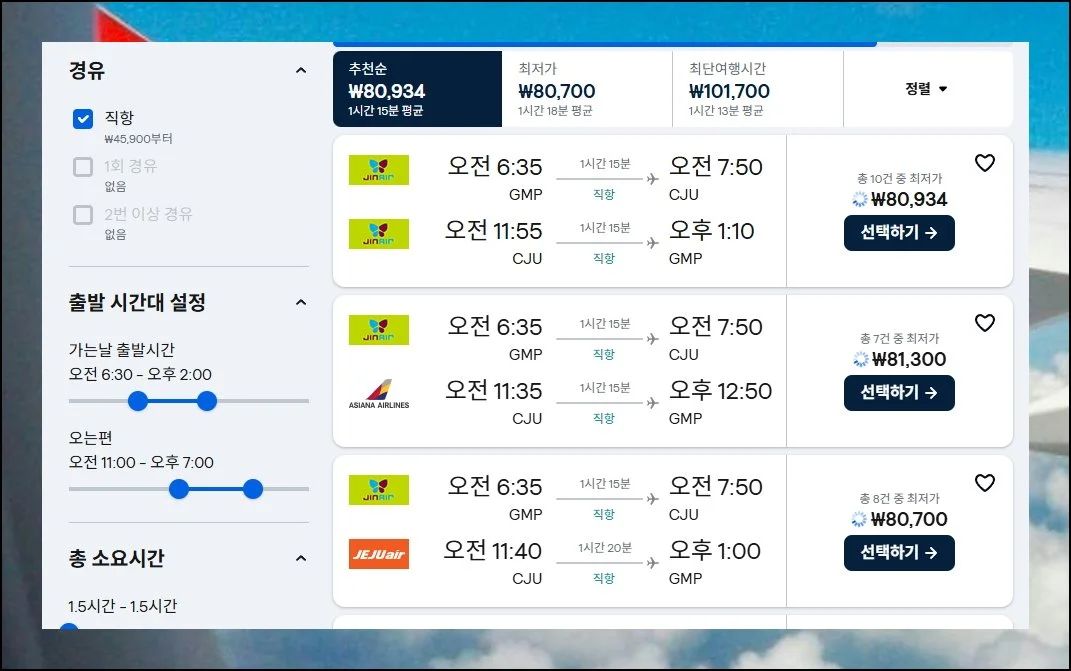This screenshot has width=1071, height=671.
Task: Collapse the 출발 시간대 설정 section
Action: [x=301, y=302]
